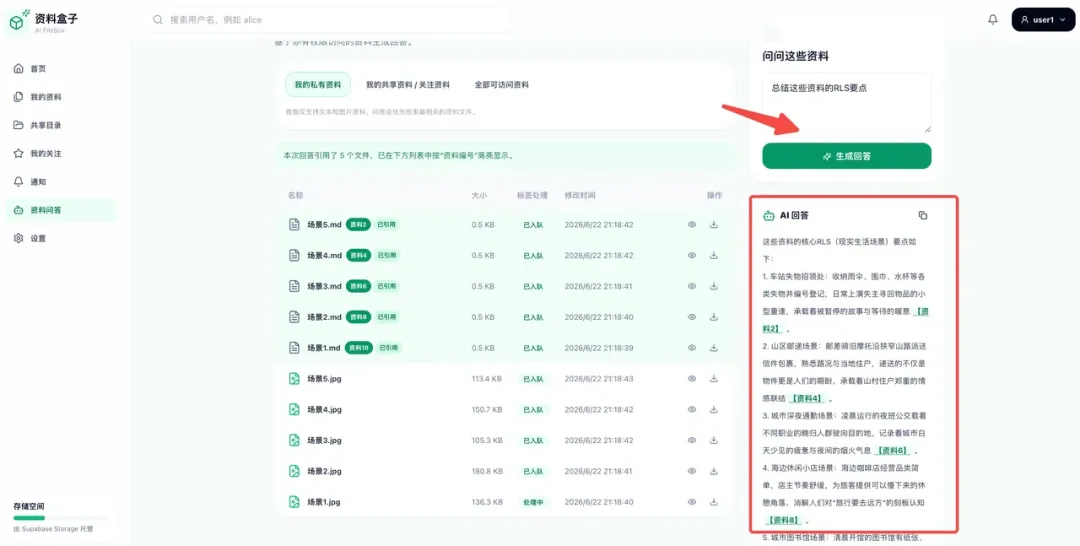The height and width of the screenshot is (546, 1080).
Task: Click the 113.4 KB size value
Action: (486, 379)
